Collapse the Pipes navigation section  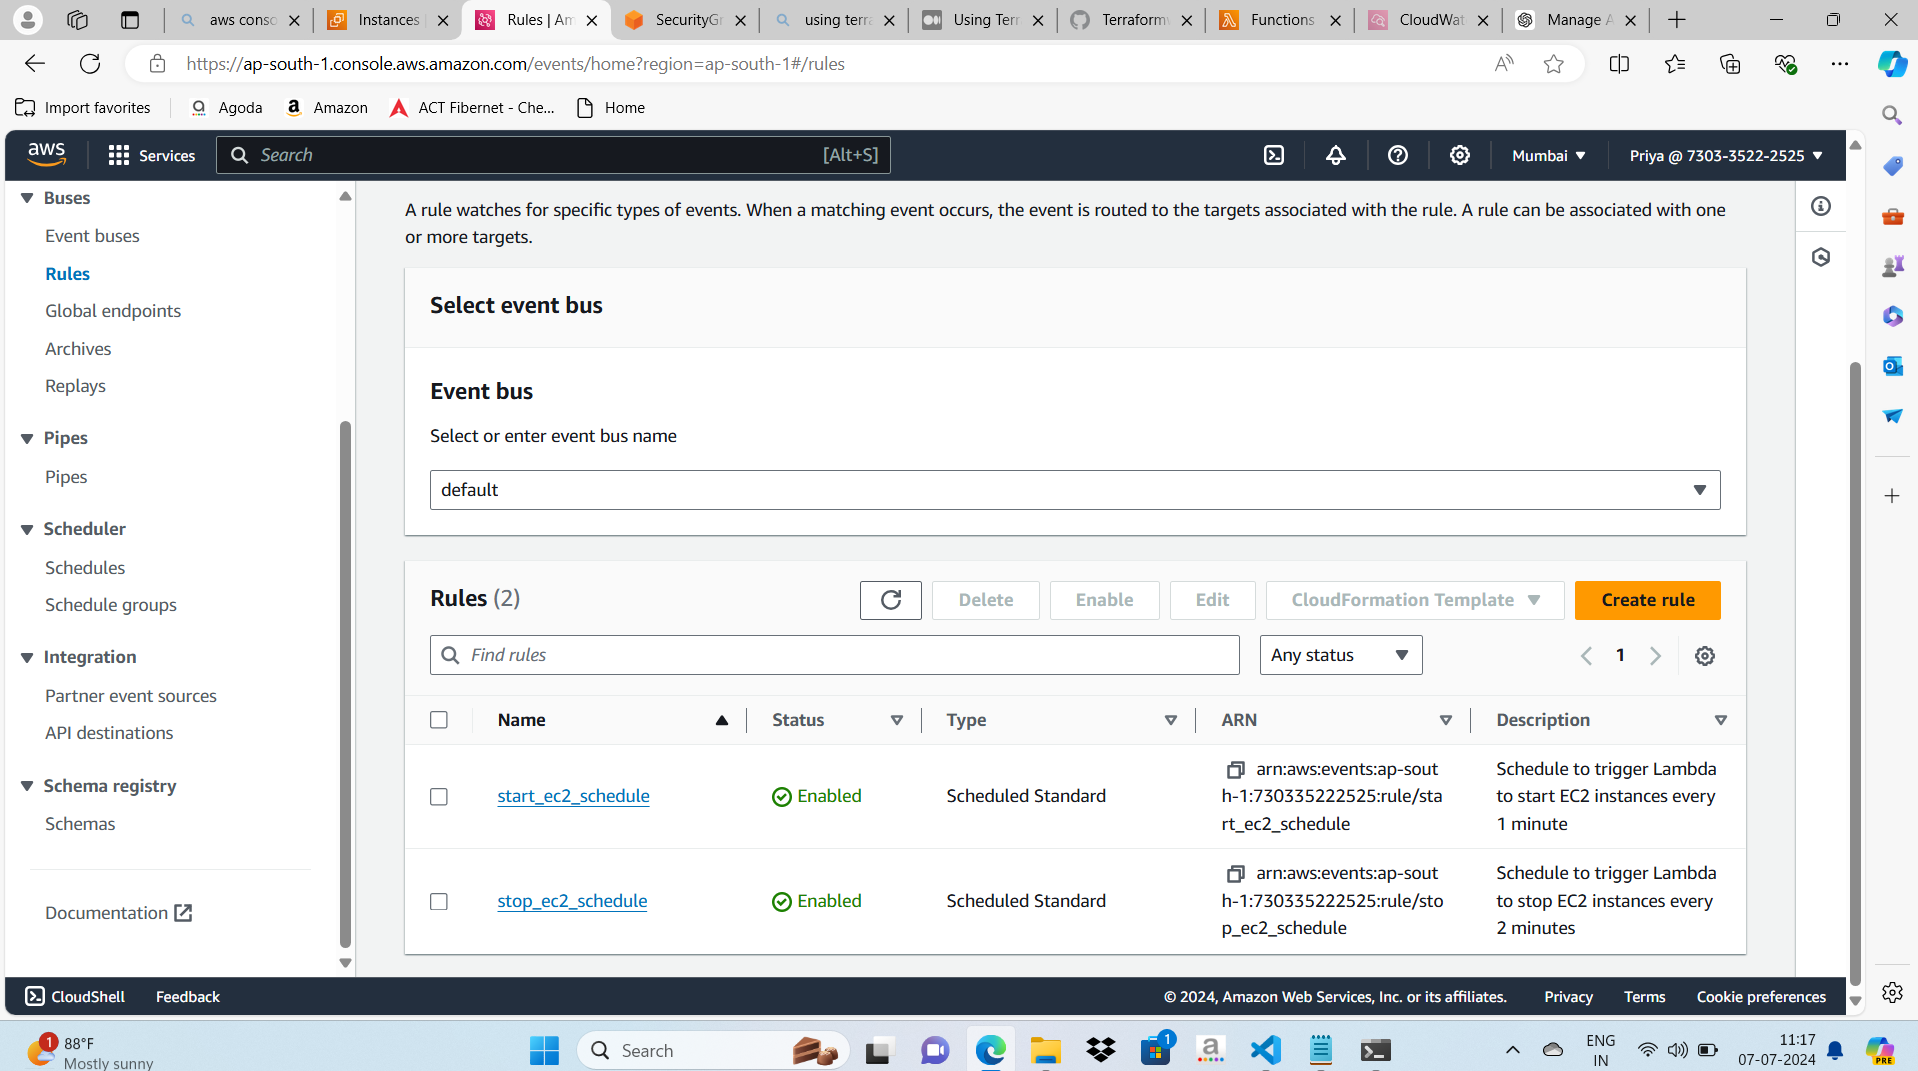coord(27,438)
